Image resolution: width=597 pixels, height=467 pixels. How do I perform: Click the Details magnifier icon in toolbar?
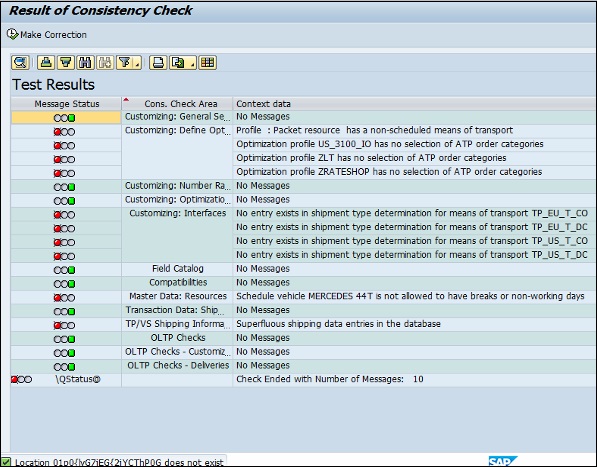pyautogui.click(x=21, y=62)
